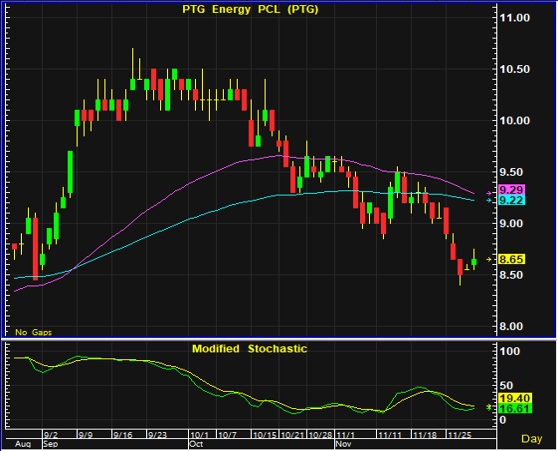Click the Sep month label
The height and width of the screenshot is (451, 558).
50,444
